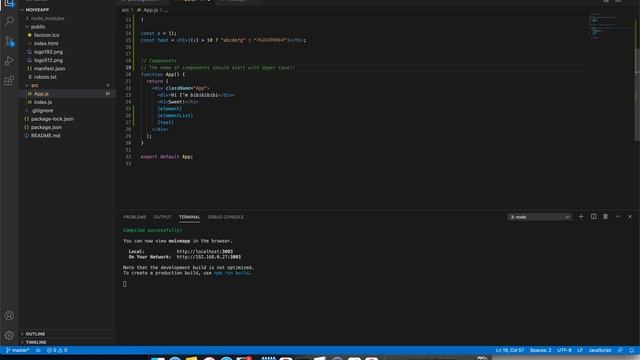This screenshot has width=640, height=360.
Task: Expand the node_modules folder
Action: pos(47,18)
